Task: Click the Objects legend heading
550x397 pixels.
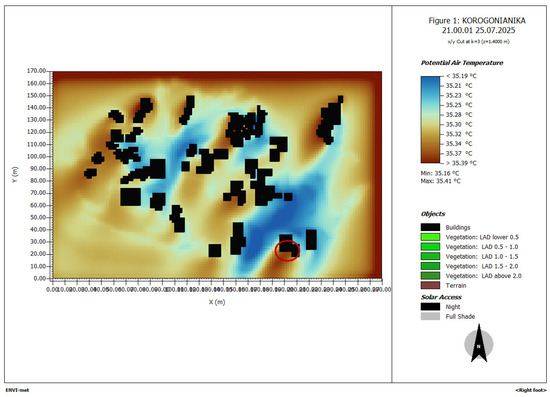Action: pos(433,214)
